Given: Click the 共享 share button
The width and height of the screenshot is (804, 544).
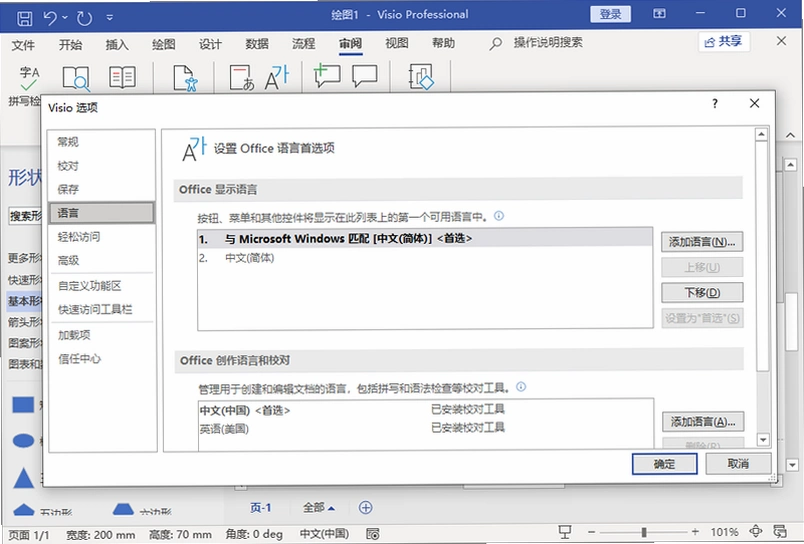Looking at the screenshot, I should (723, 42).
